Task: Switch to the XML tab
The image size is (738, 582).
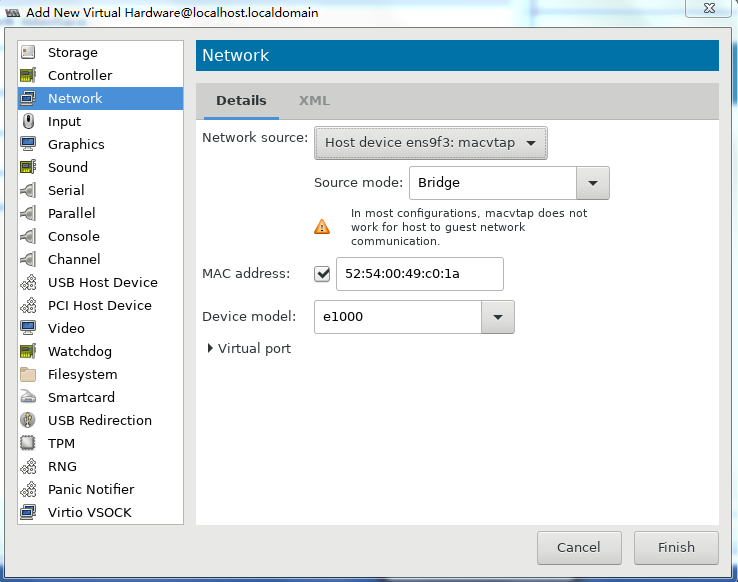Action: (314, 101)
